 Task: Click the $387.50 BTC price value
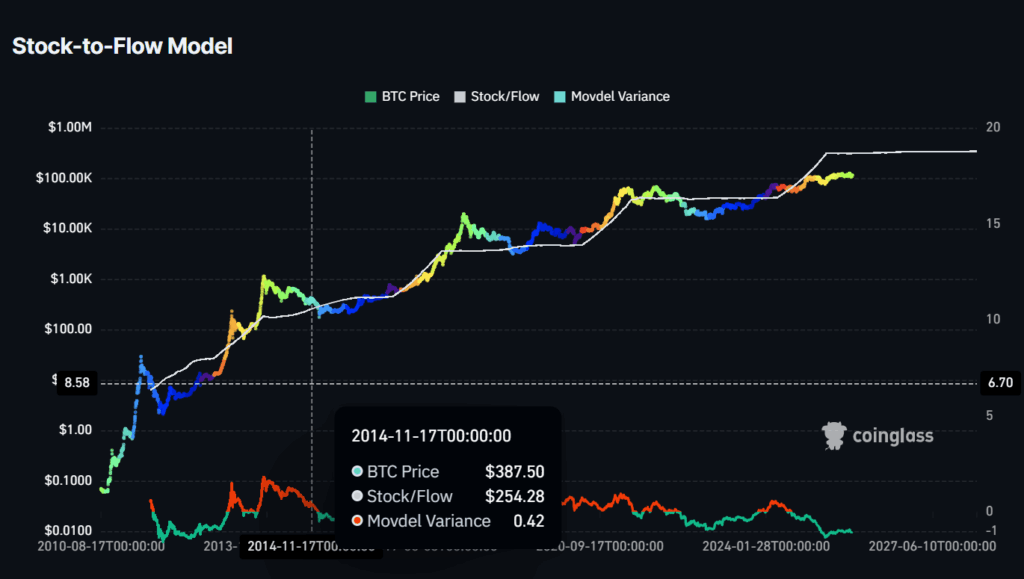click(514, 472)
